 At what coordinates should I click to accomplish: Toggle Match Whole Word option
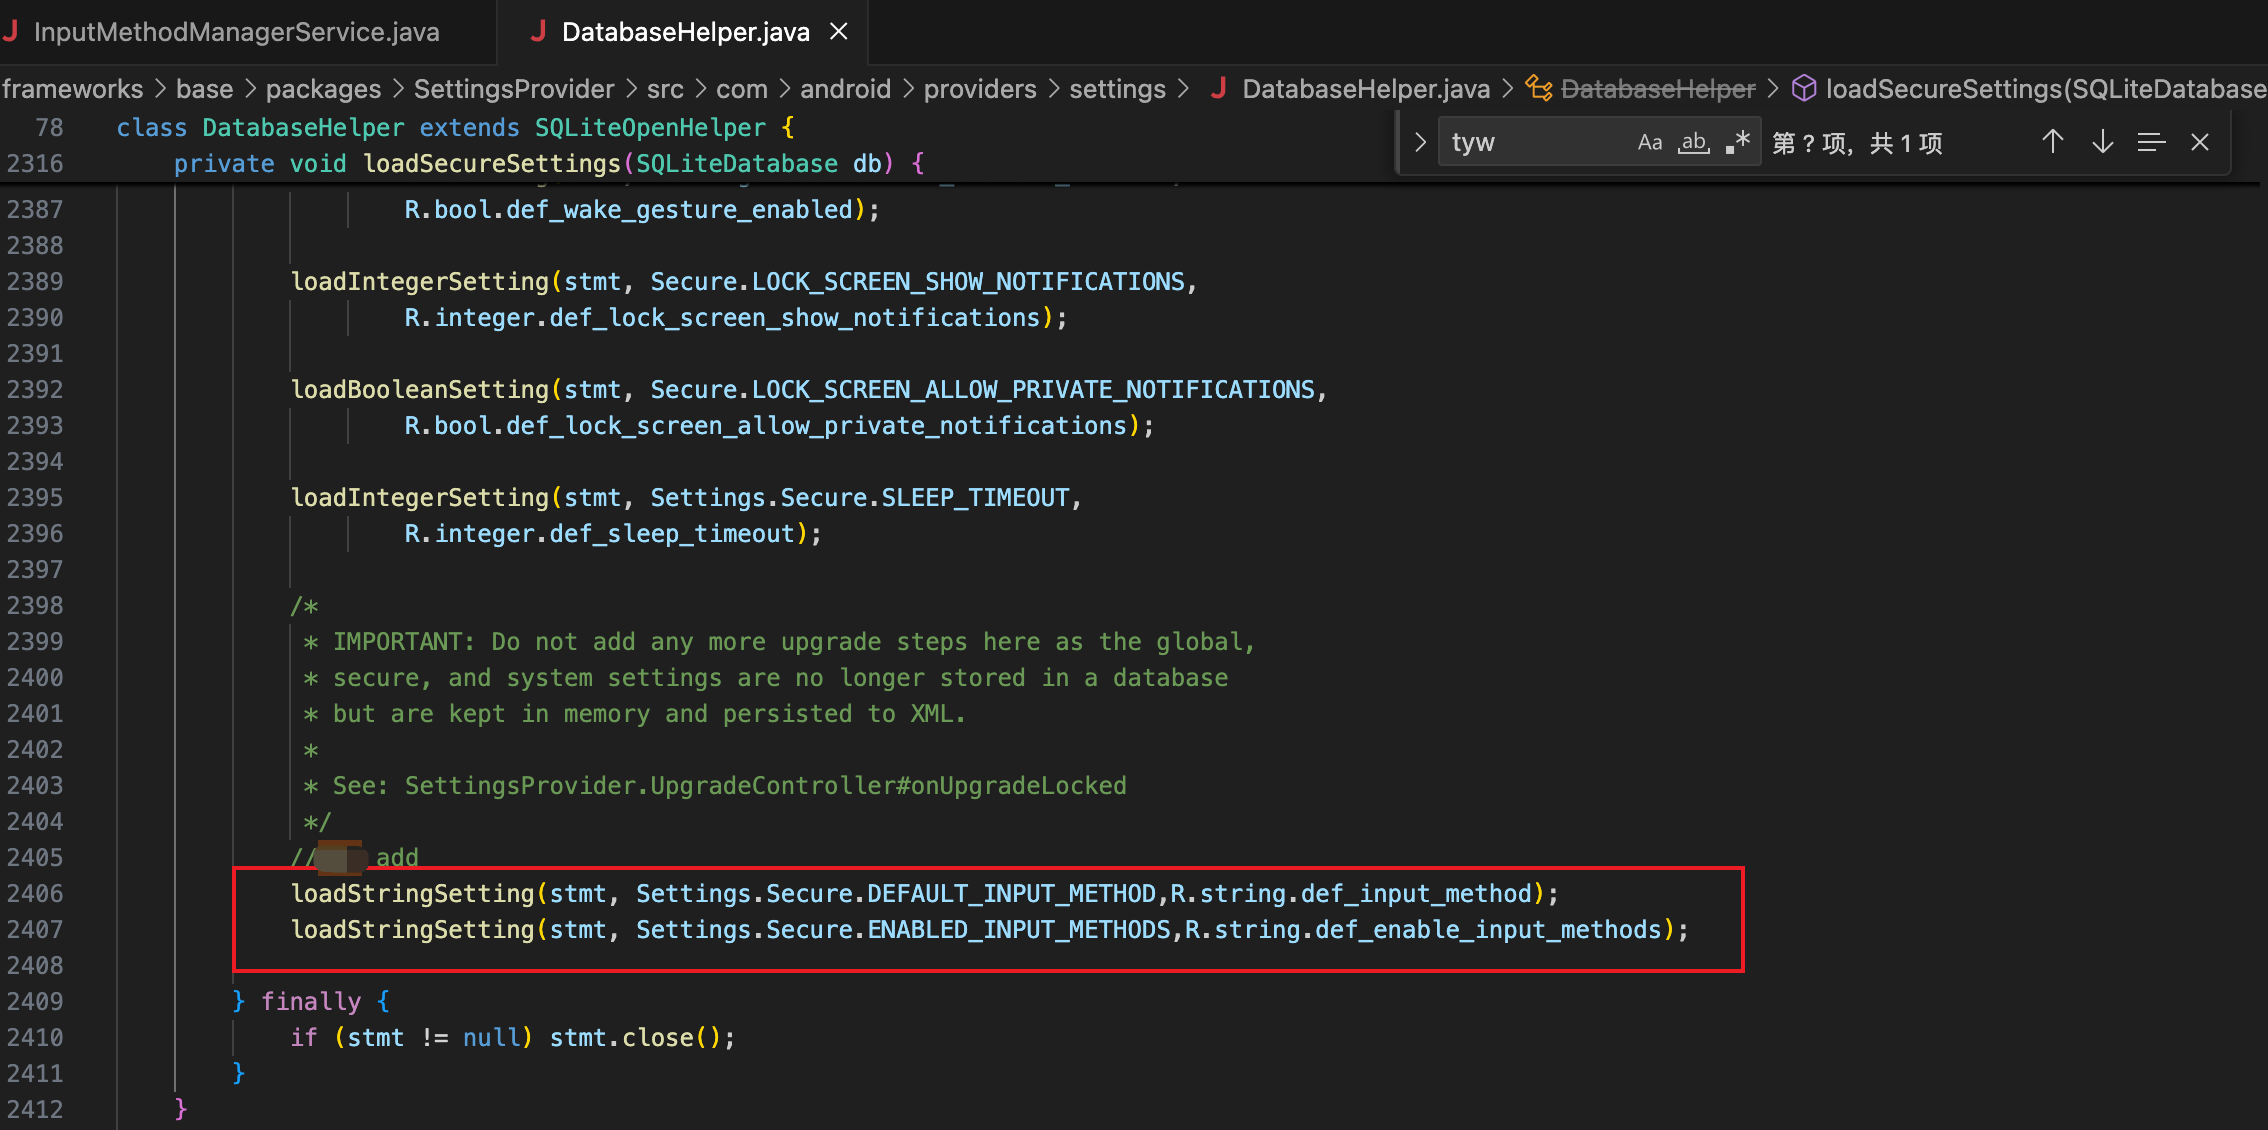pyautogui.click(x=1694, y=143)
